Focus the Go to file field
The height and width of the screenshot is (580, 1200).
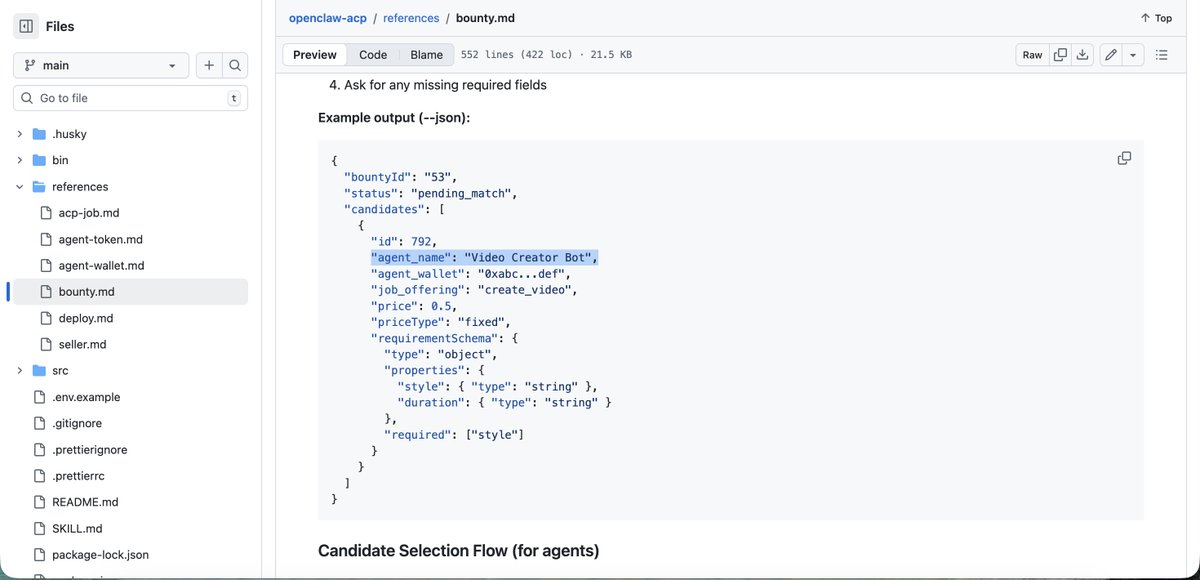(x=130, y=98)
